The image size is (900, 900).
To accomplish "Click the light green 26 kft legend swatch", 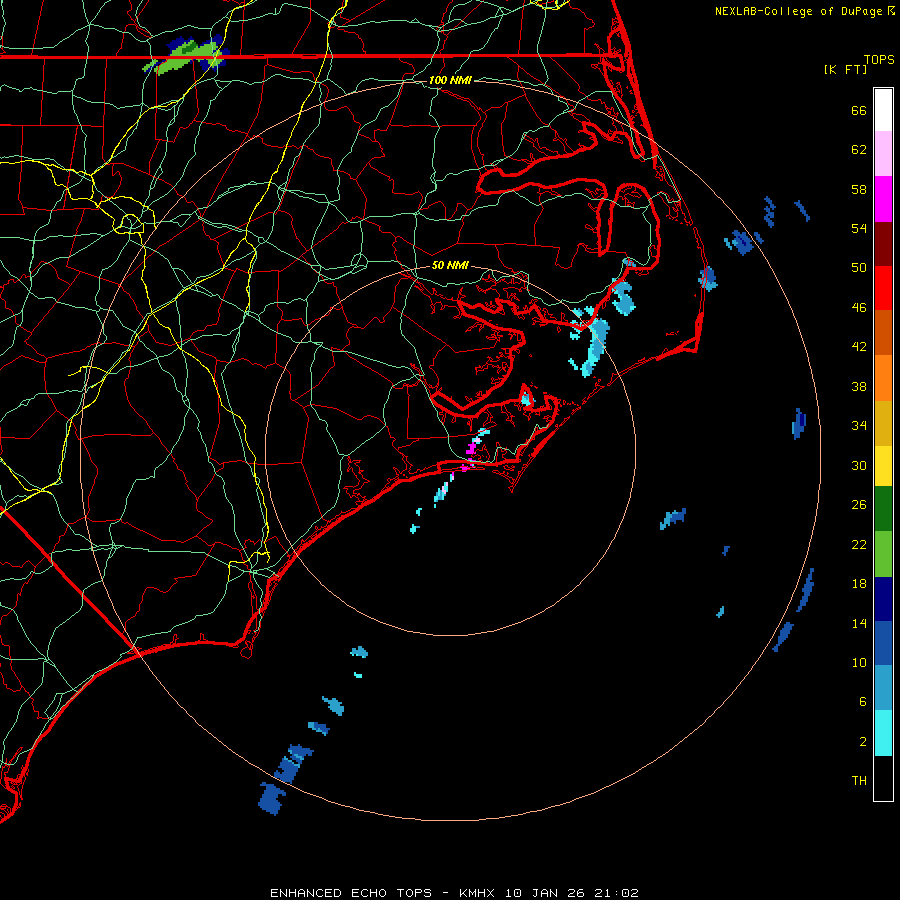I will click(x=883, y=554).
